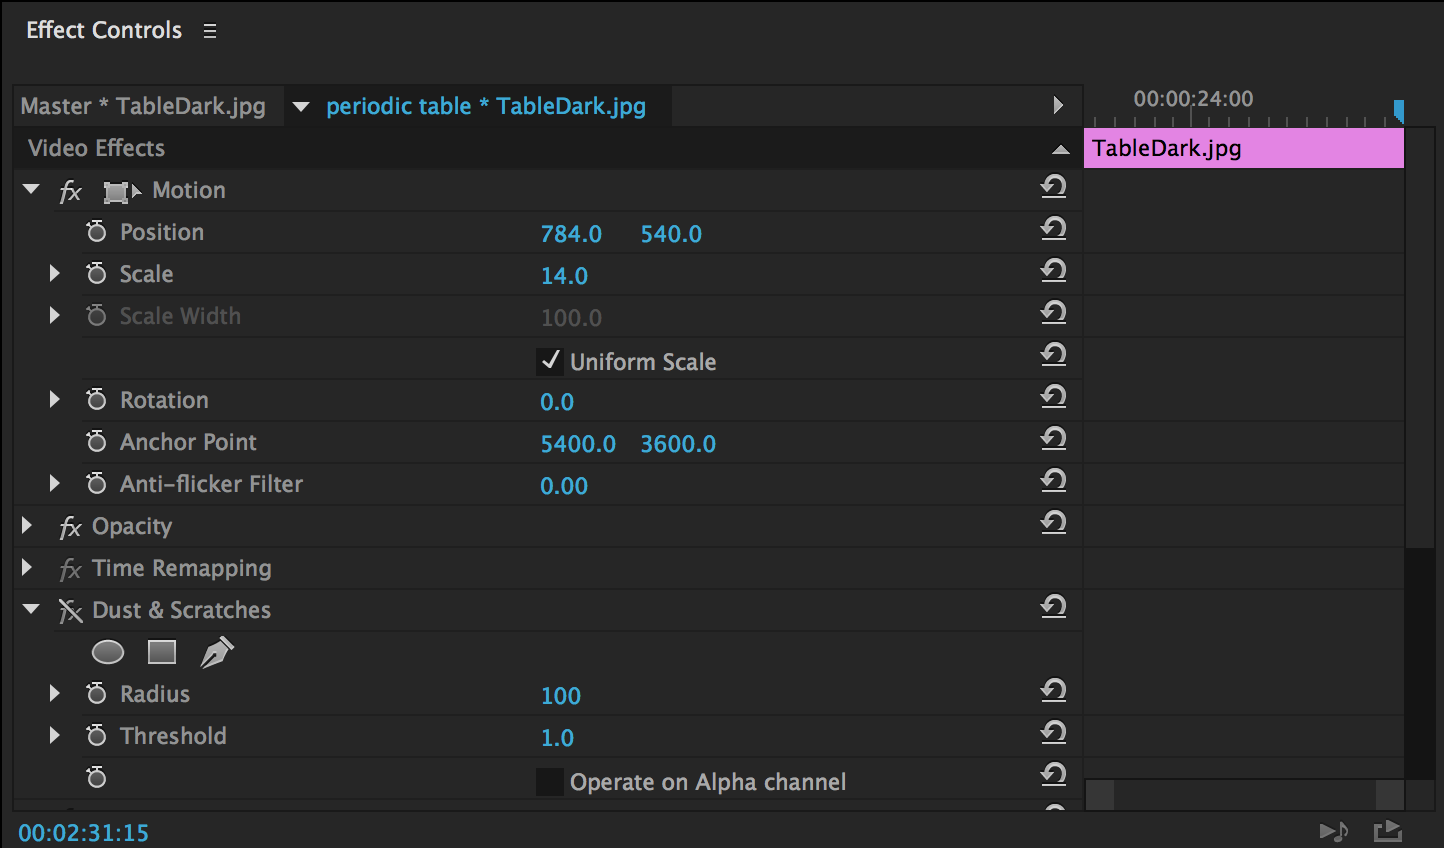Uncheck the Uniform Scale checkbox
1444x848 pixels.
point(550,361)
